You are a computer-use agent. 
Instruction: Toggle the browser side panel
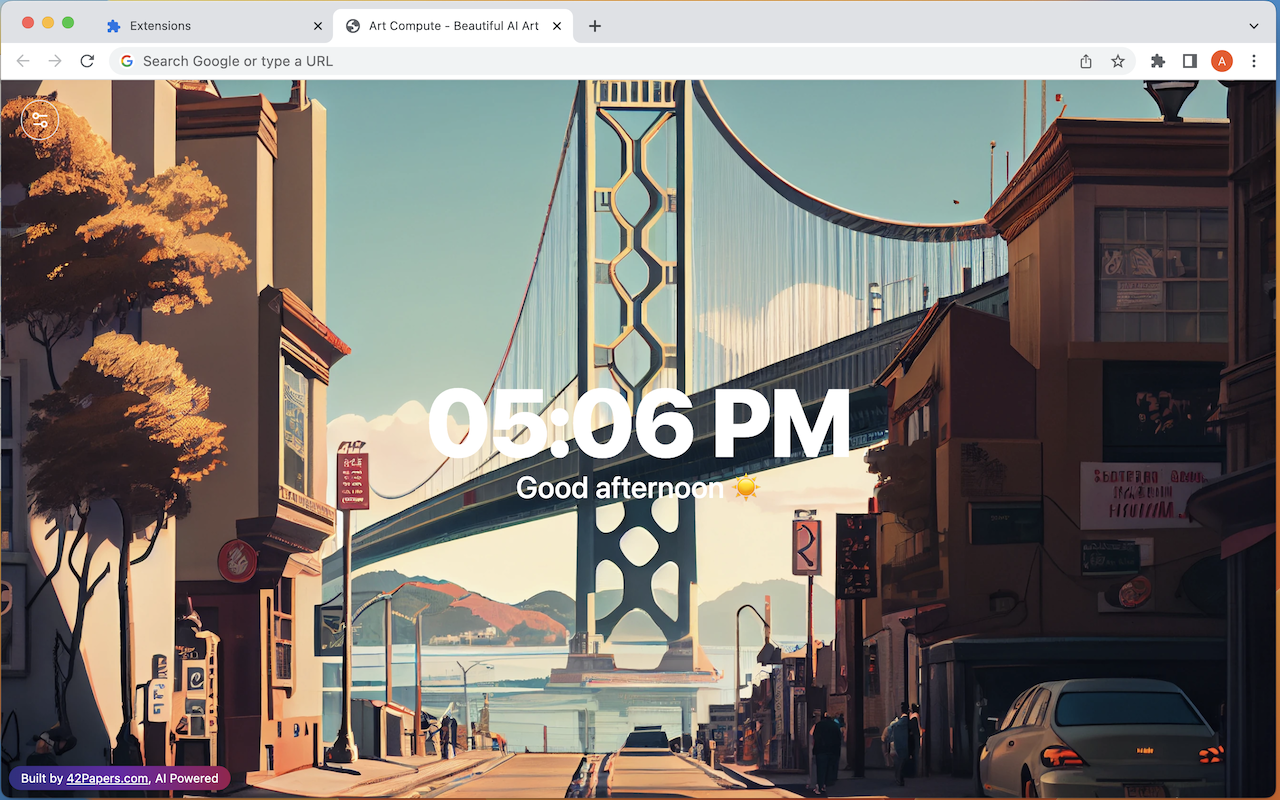pyautogui.click(x=1190, y=61)
